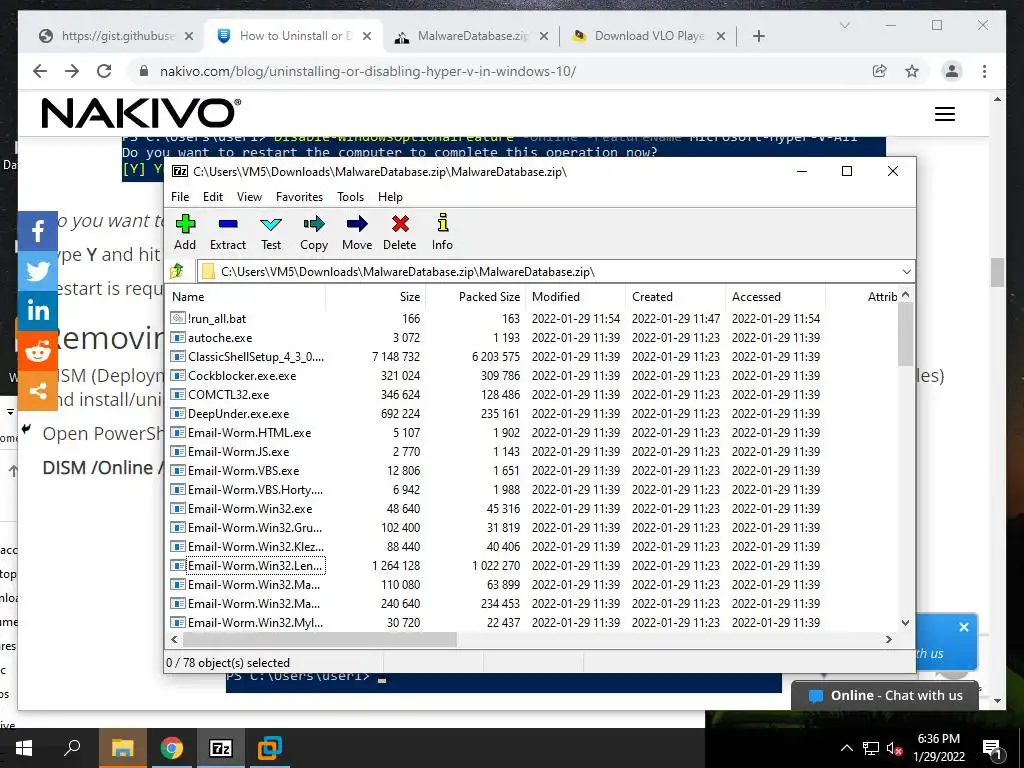Expand the 7-Zip address path dropdown

click(x=906, y=272)
